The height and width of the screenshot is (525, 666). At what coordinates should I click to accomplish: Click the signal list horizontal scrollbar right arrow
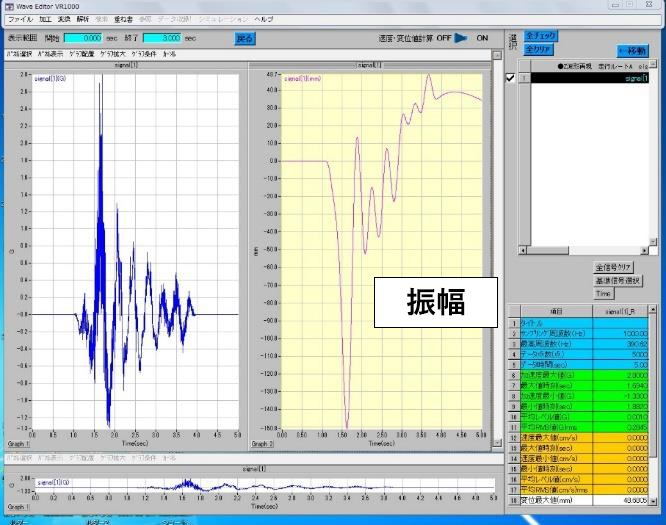645,251
